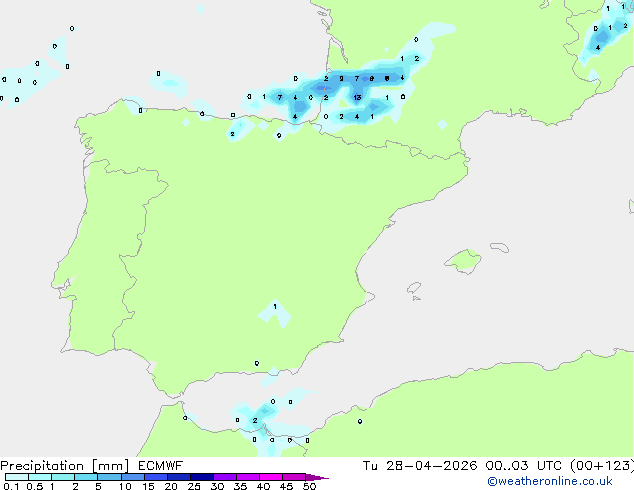Click the '(00+123)' forecast offset text
Viewport: 634px width, 490px height.
(x=602, y=466)
